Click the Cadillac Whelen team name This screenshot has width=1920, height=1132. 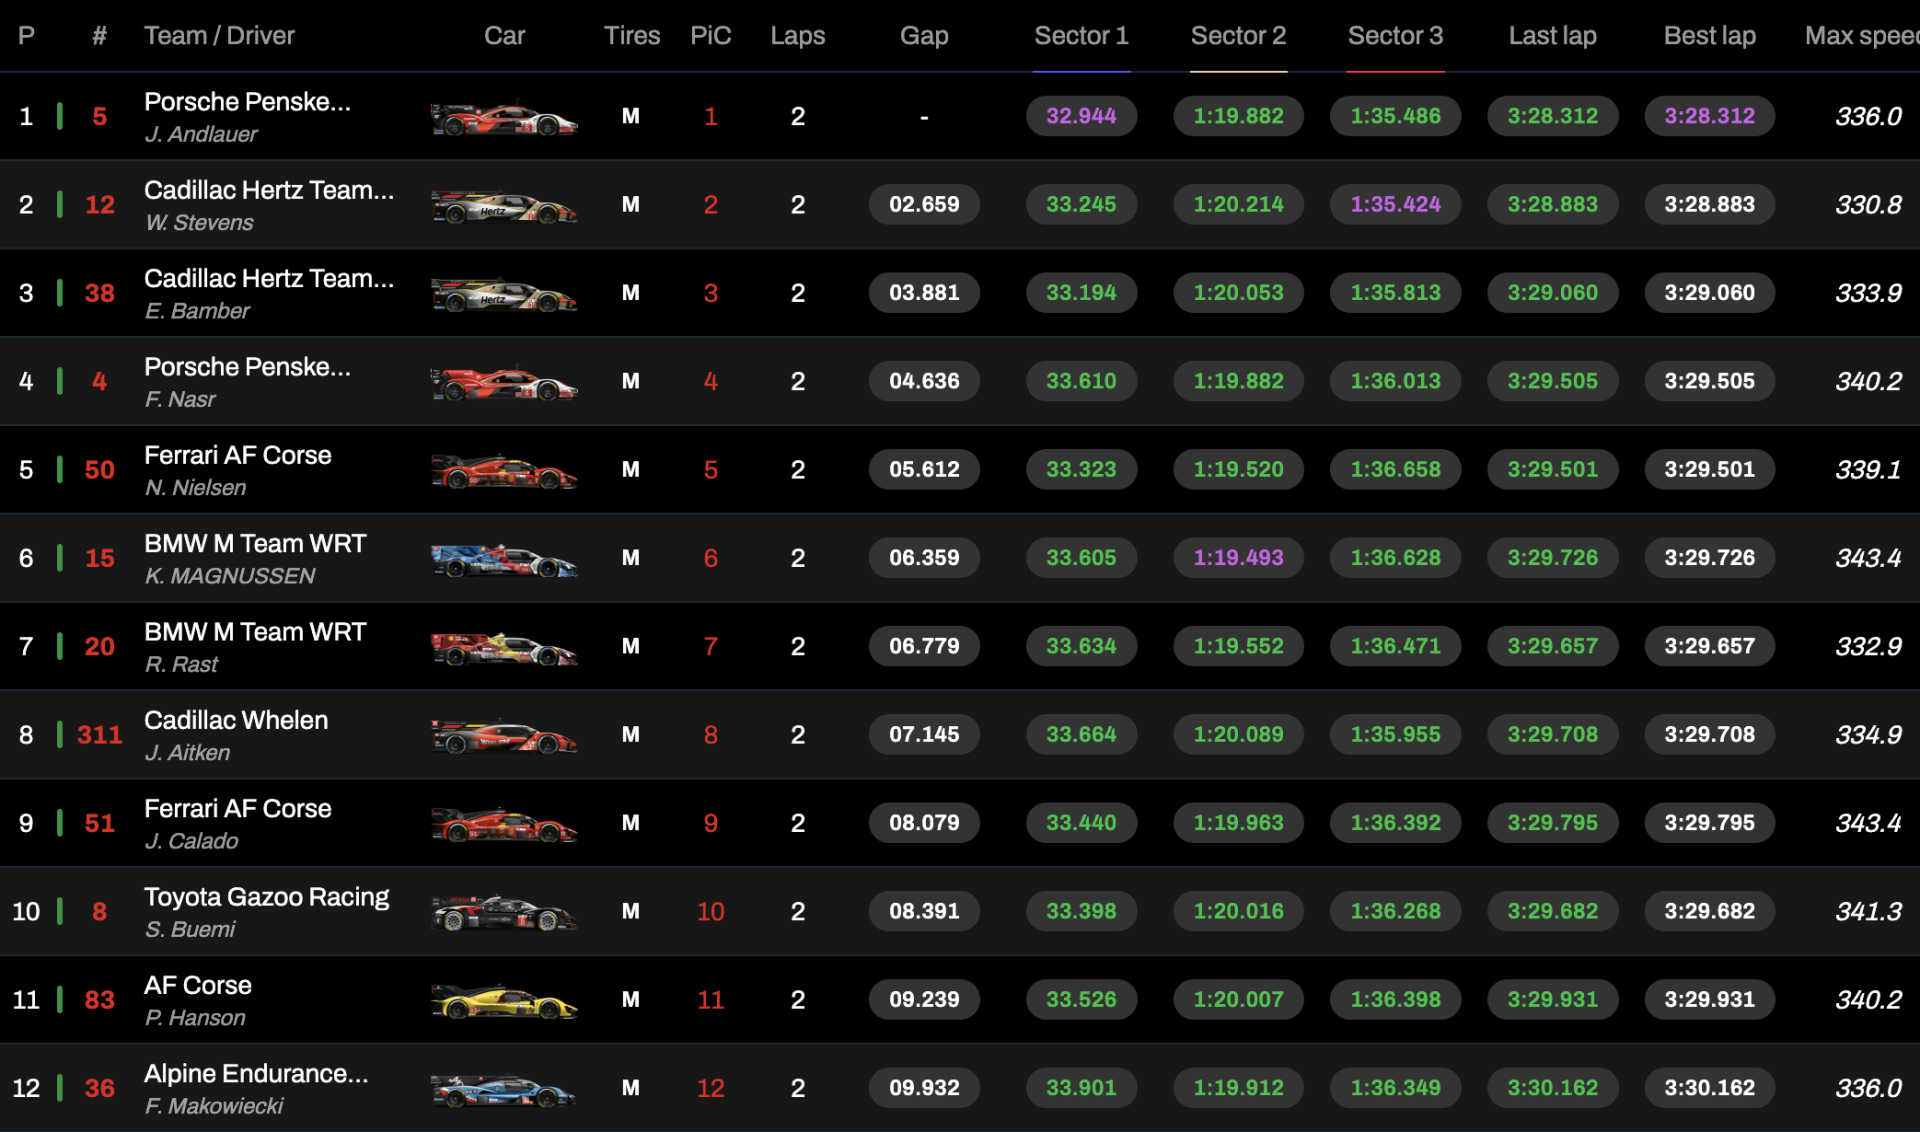(236, 720)
